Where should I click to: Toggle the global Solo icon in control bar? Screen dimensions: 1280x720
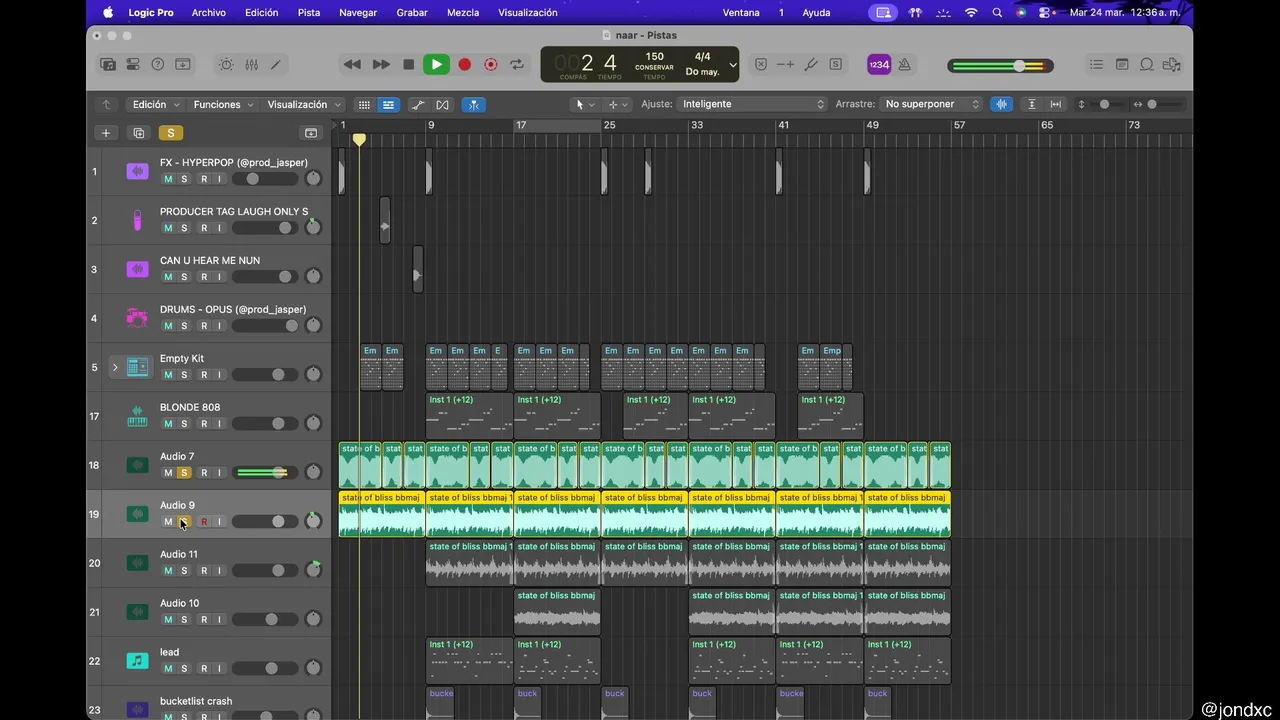835,64
